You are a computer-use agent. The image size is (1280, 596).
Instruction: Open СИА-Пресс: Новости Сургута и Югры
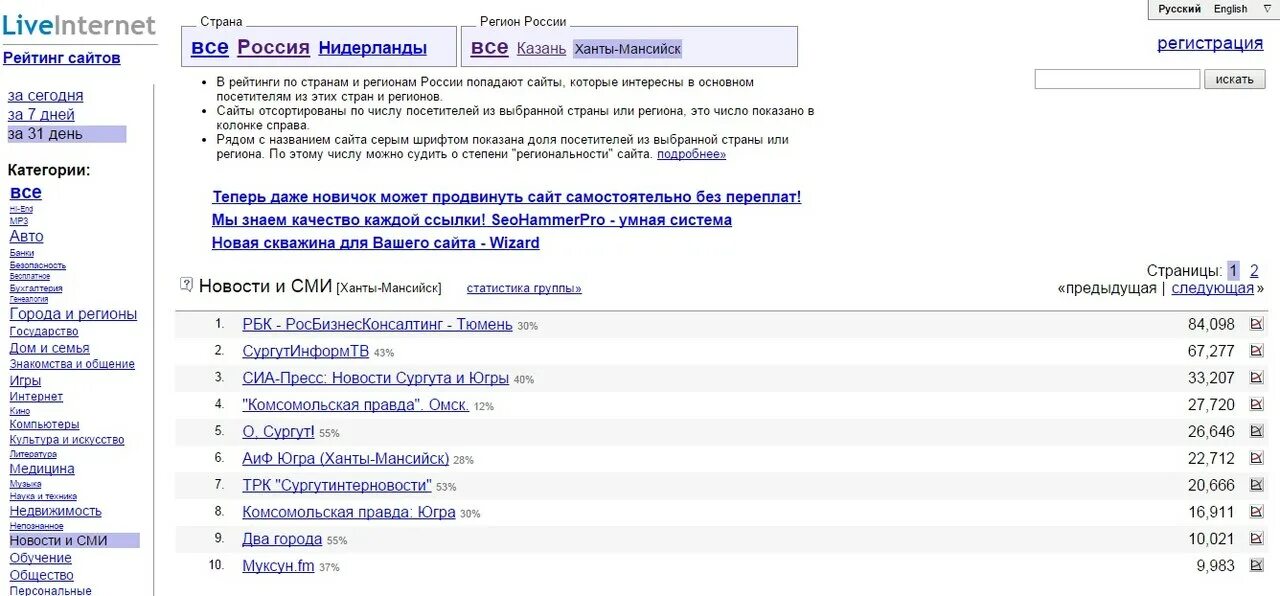[x=375, y=378]
